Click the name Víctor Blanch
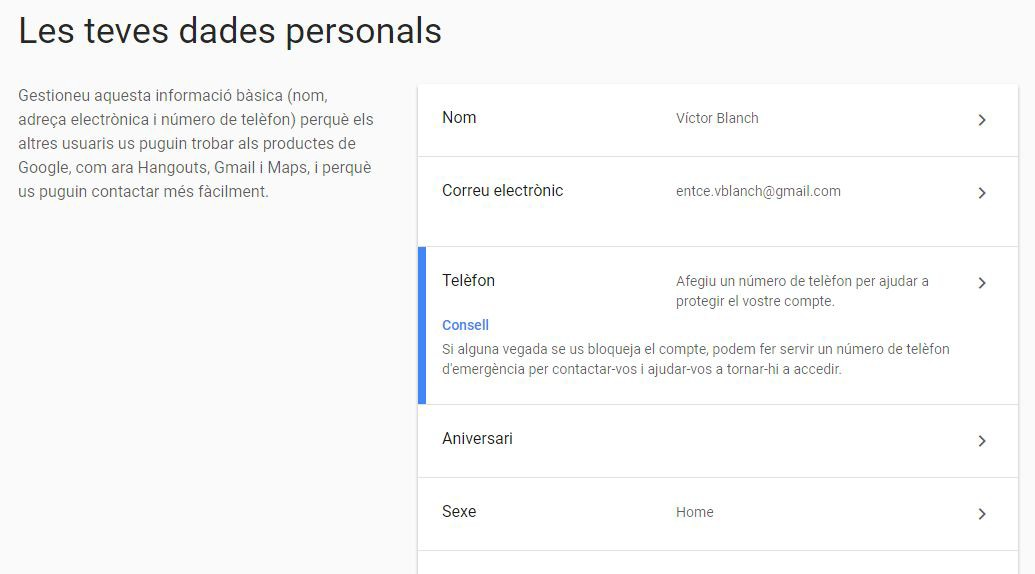 (x=717, y=118)
